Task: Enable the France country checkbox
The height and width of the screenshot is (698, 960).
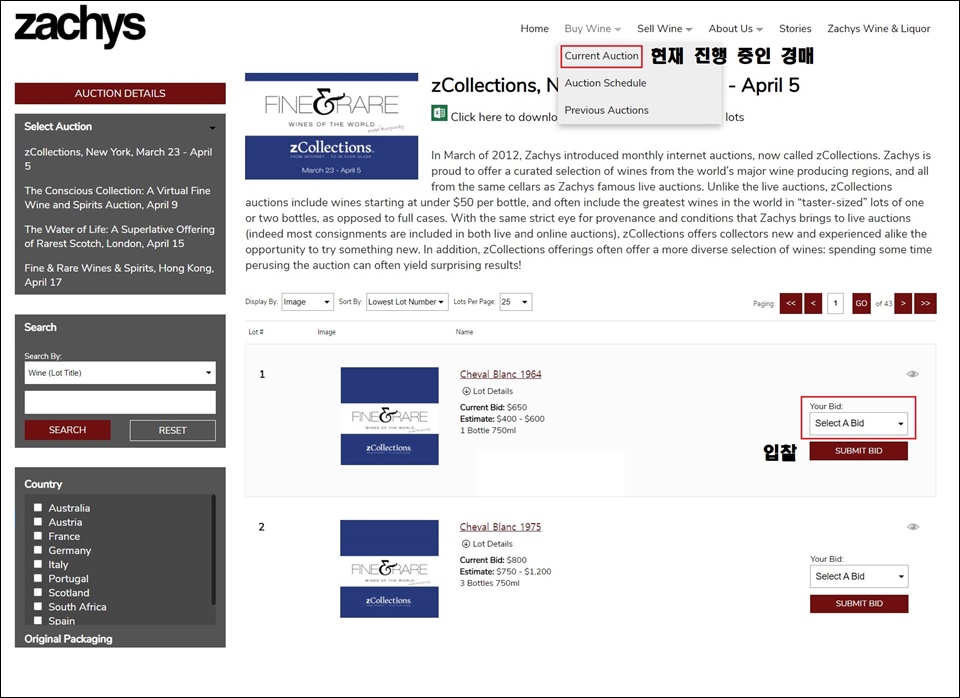Action: click(x=38, y=536)
